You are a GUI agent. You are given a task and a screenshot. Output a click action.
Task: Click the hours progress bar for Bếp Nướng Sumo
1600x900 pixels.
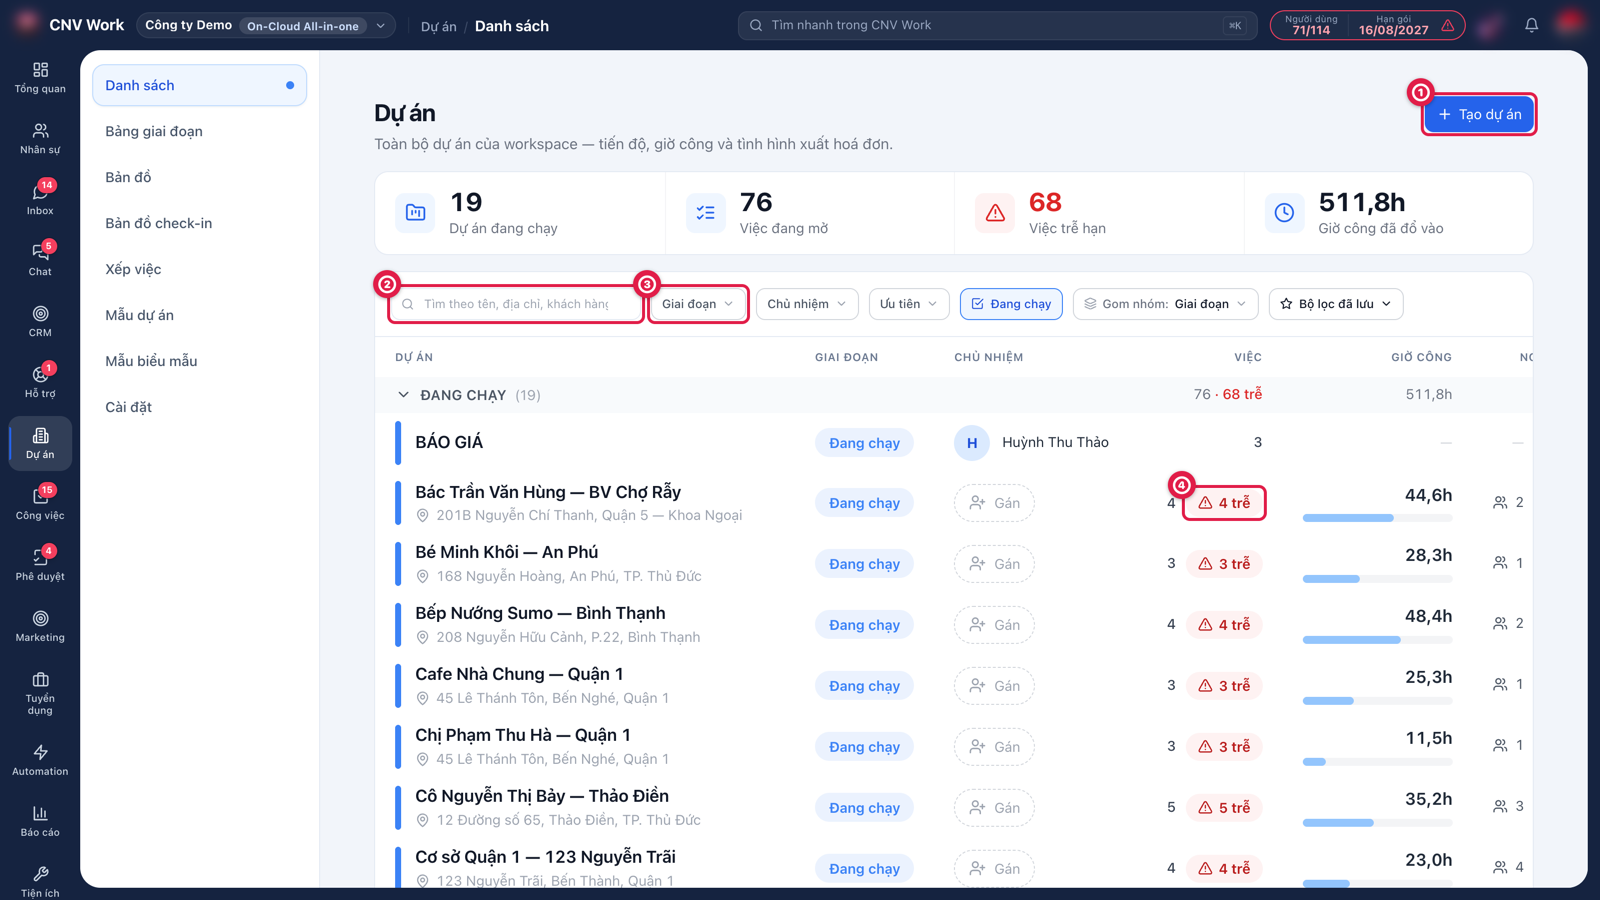[1377, 640]
